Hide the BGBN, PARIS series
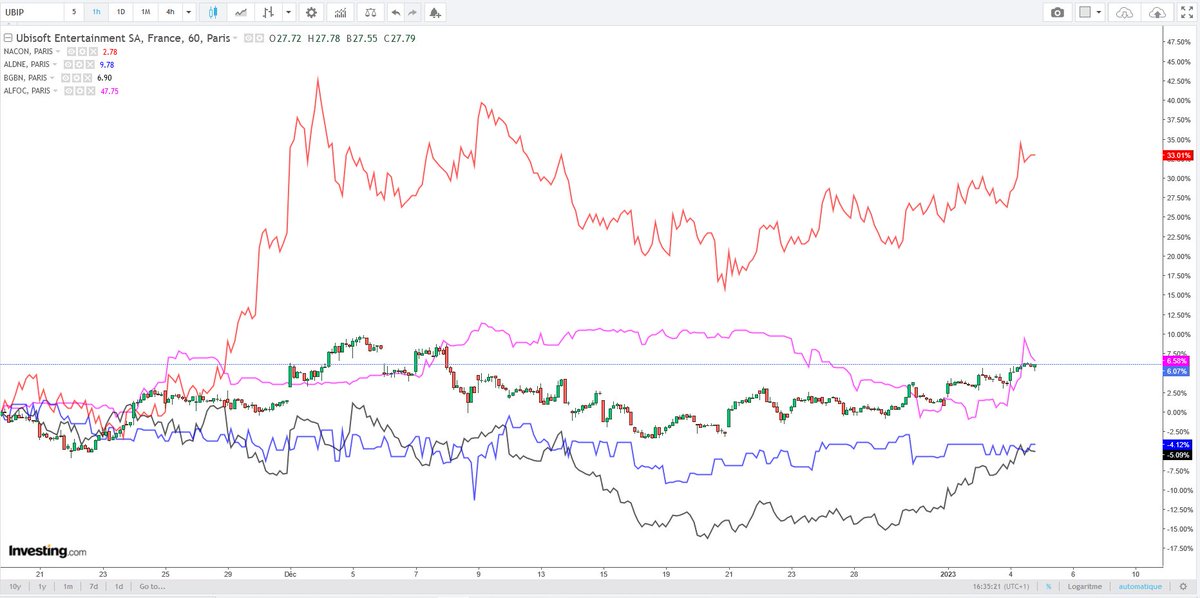The image size is (1200, 598). [x=67, y=78]
